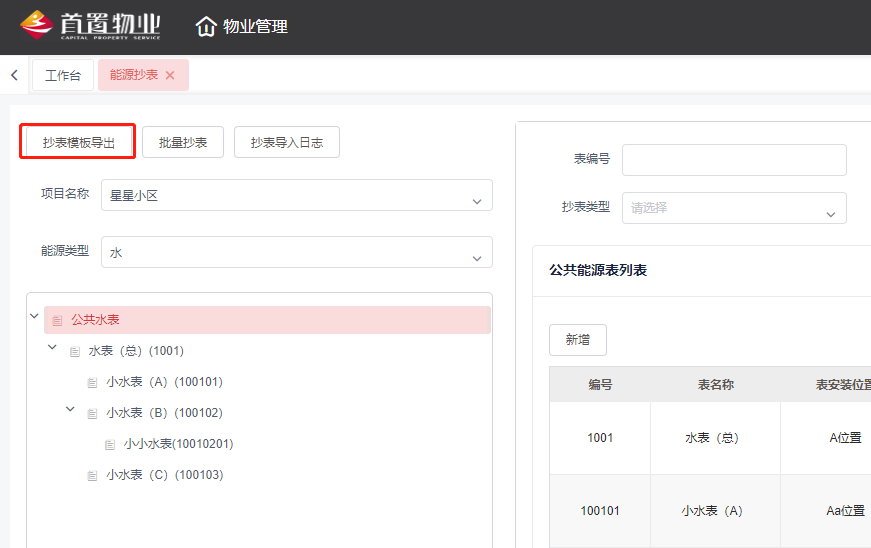Click the back arrow left of tabs

point(14,75)
